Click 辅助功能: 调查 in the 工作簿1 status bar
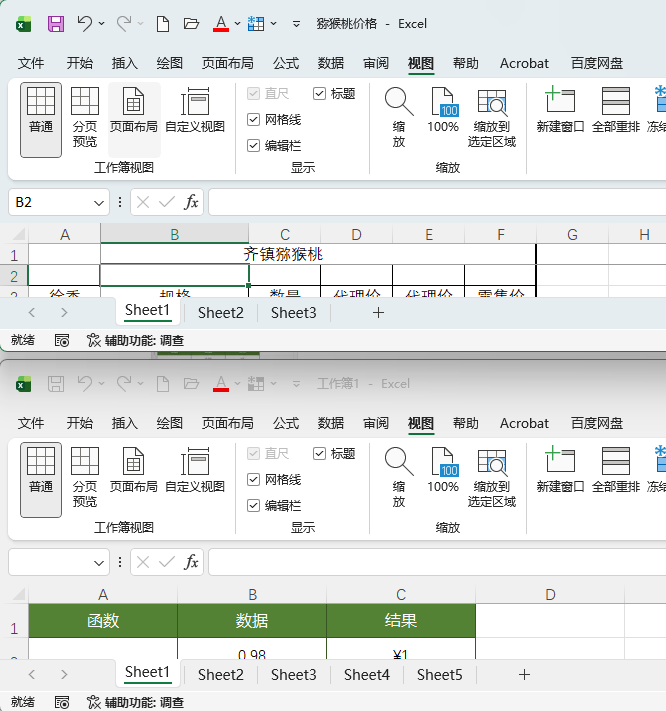Screen dimensions: 666x711 pos(136,702)
